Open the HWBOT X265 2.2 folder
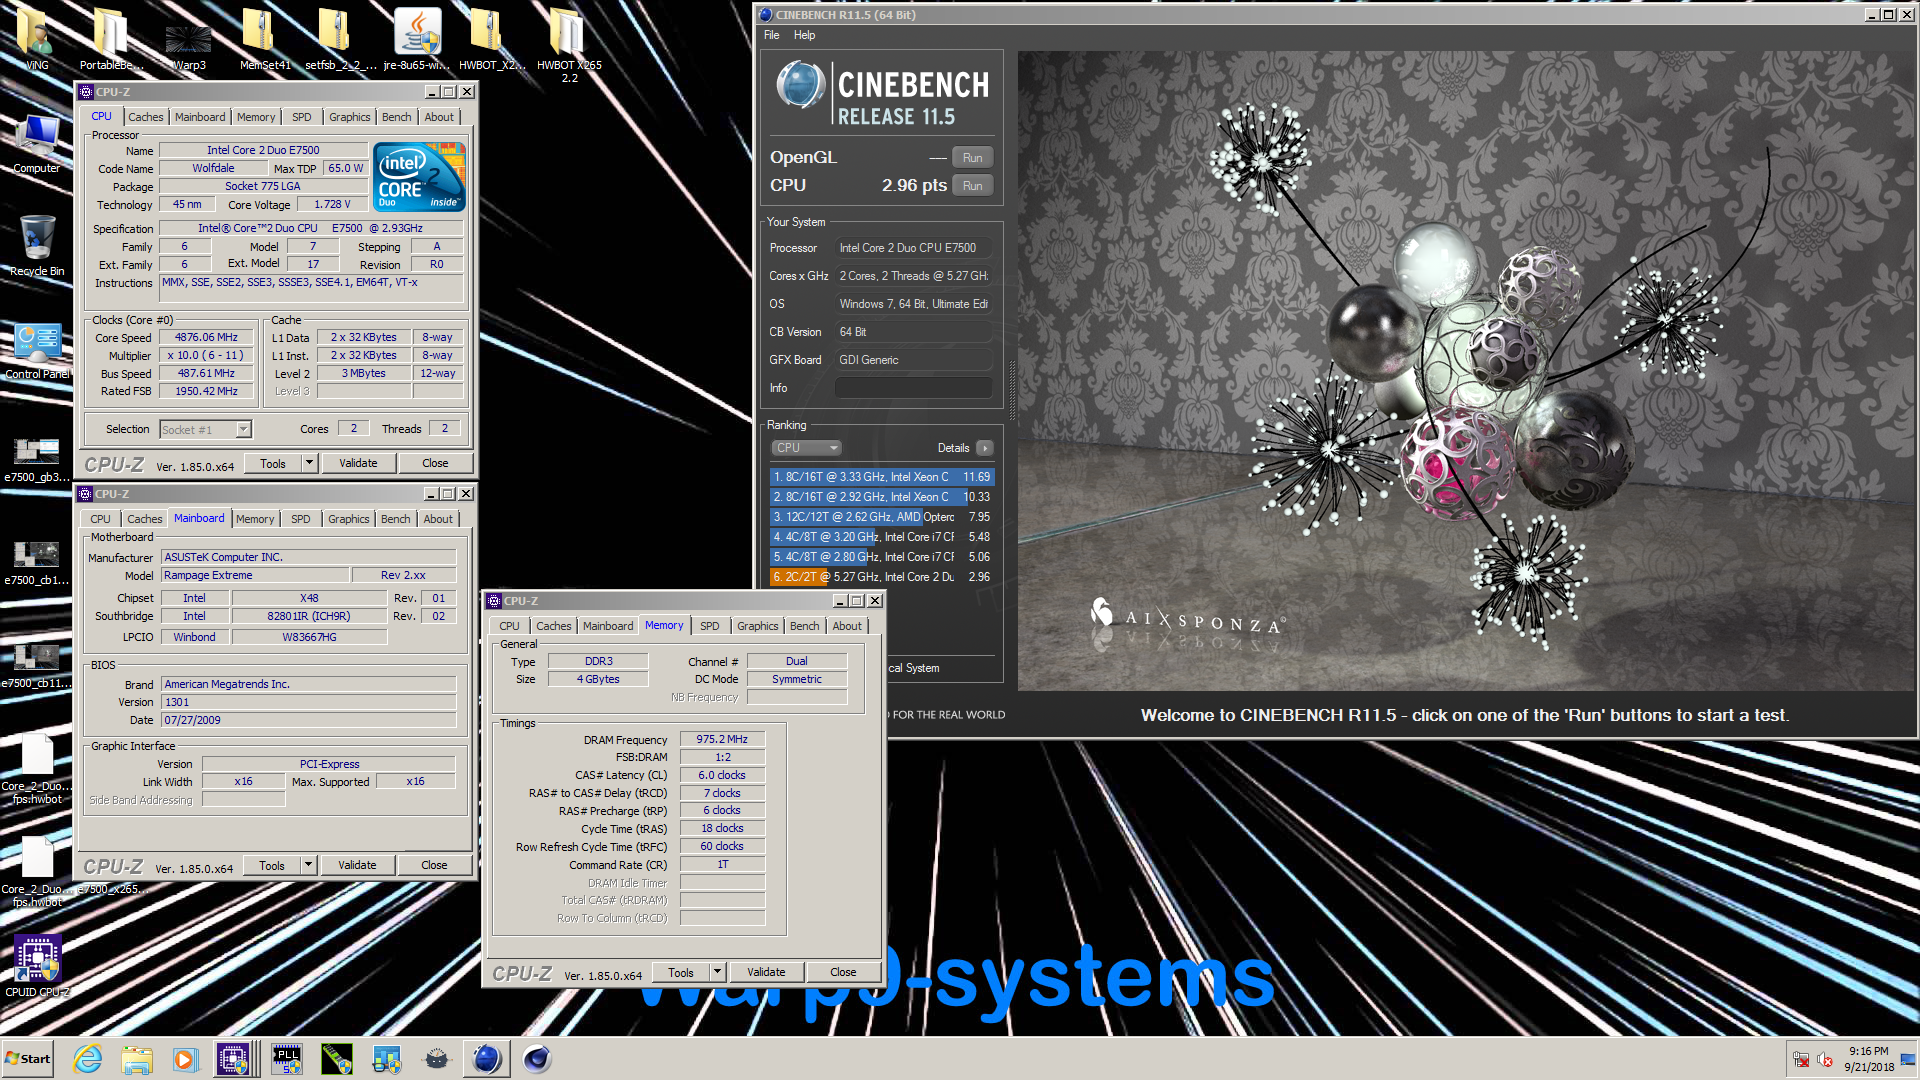 [x=569, y=44]
